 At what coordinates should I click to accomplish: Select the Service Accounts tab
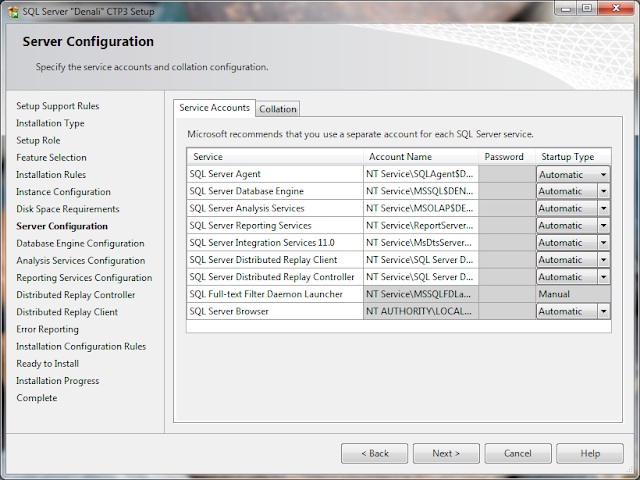[214, 108]
